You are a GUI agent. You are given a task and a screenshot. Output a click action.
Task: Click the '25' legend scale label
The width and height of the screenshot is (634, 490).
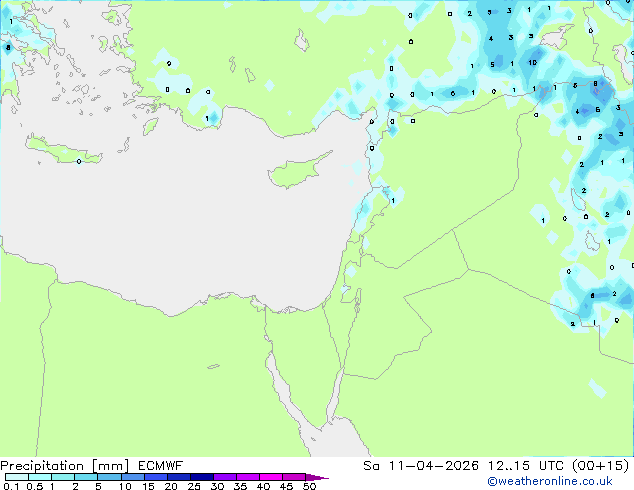tap(194, 486)
